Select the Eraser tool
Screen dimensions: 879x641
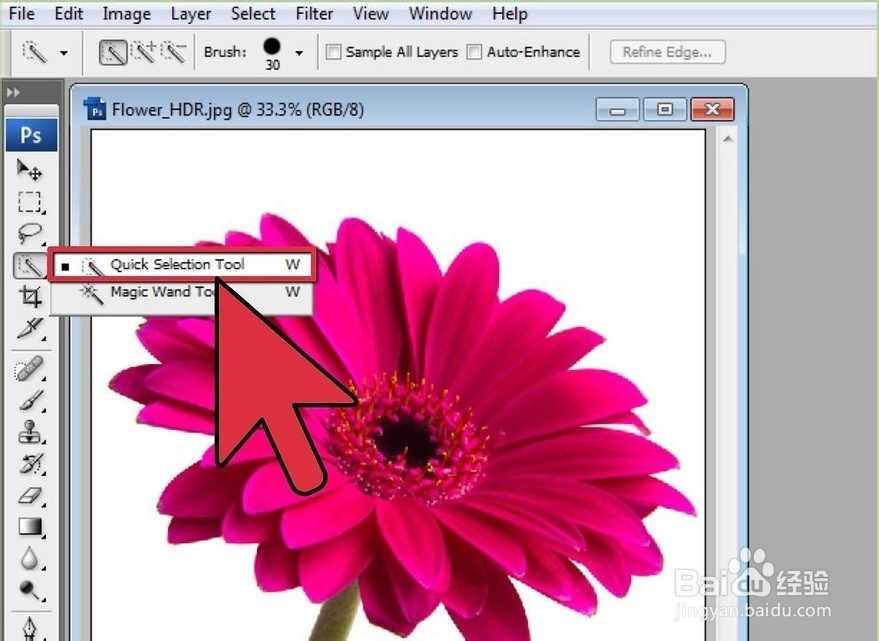click(29, 496)
